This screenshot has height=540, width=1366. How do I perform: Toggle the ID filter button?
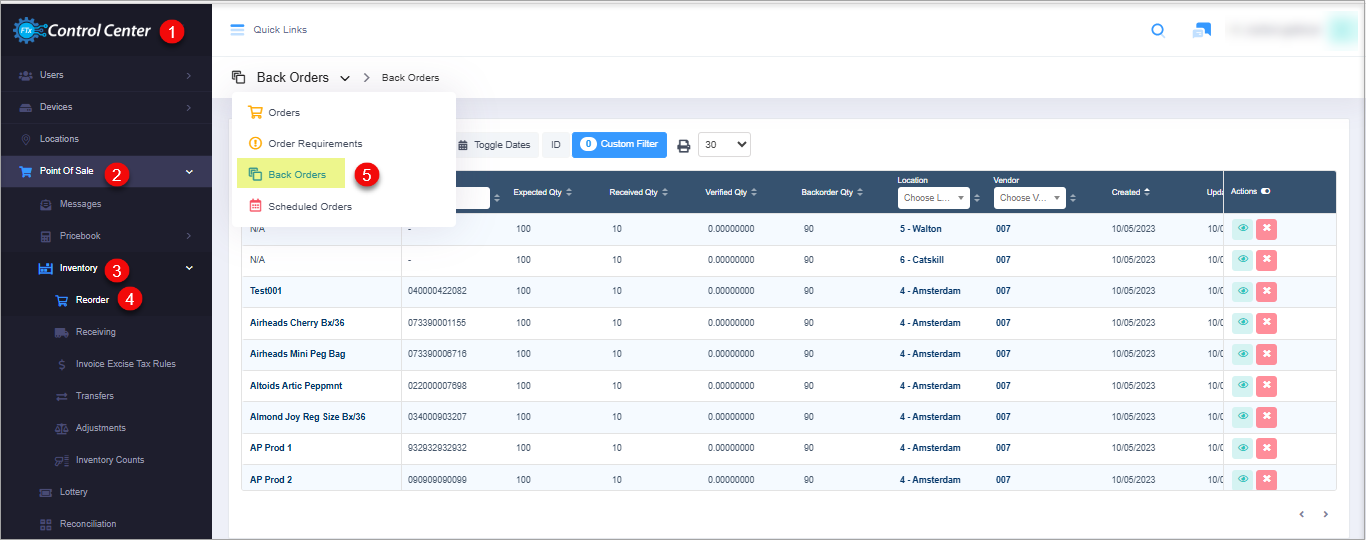pos(555,145)
